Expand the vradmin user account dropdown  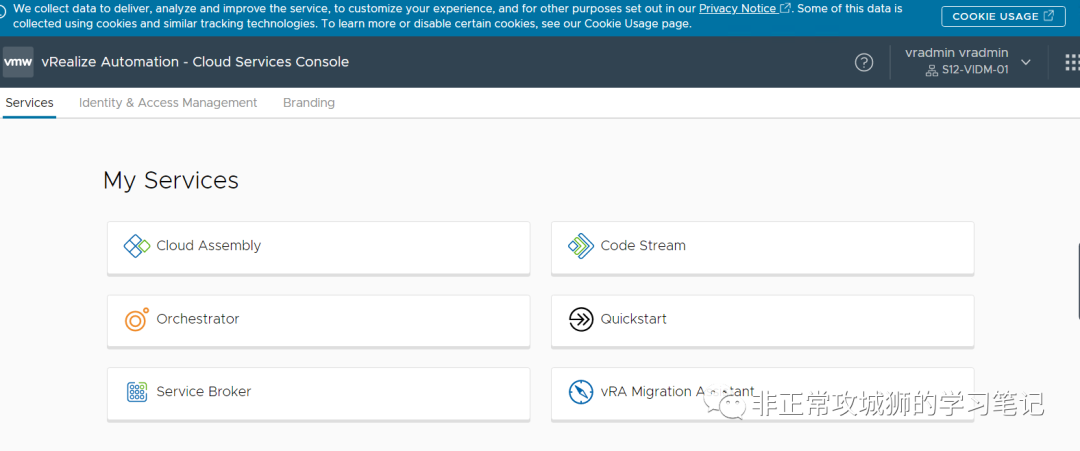pos(1025,62)
